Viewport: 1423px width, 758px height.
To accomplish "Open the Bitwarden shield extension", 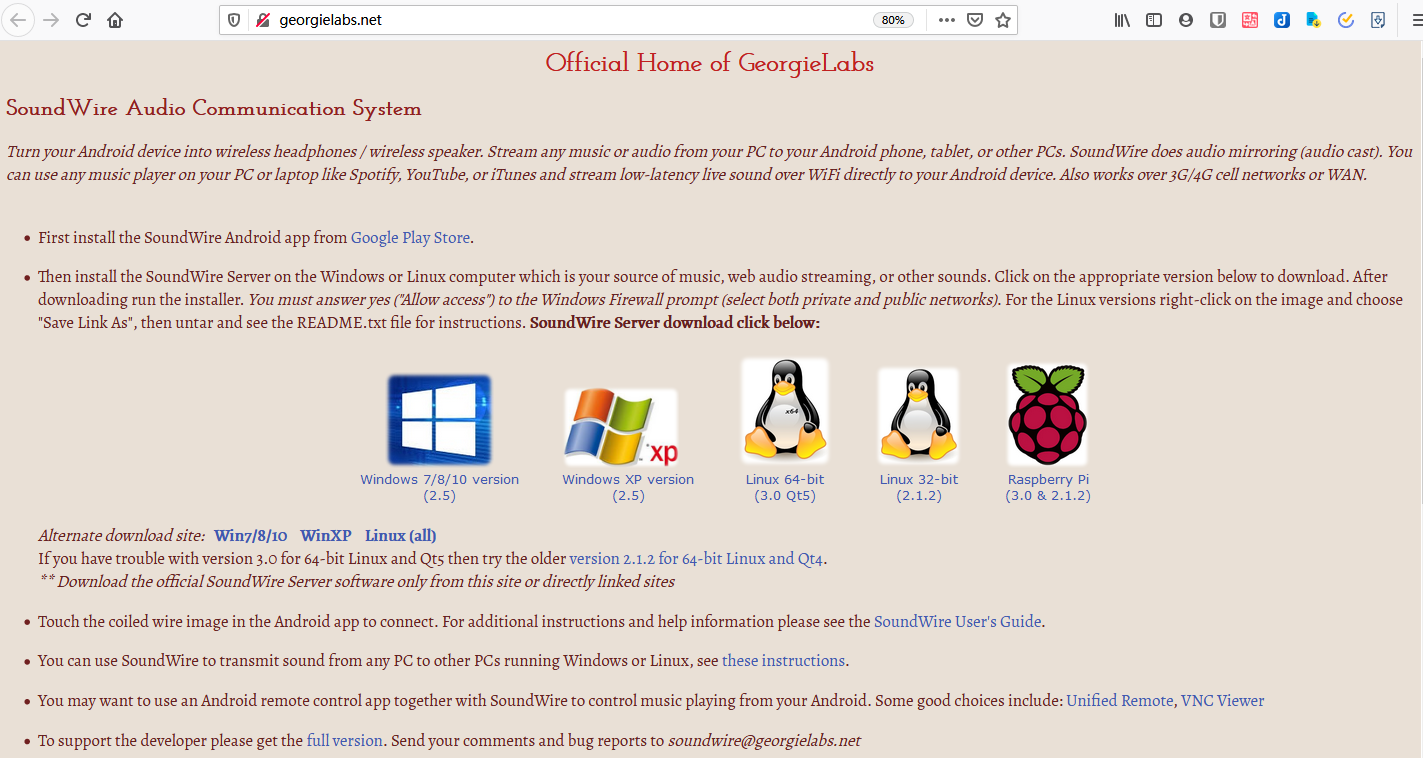I will [1218, 20].
